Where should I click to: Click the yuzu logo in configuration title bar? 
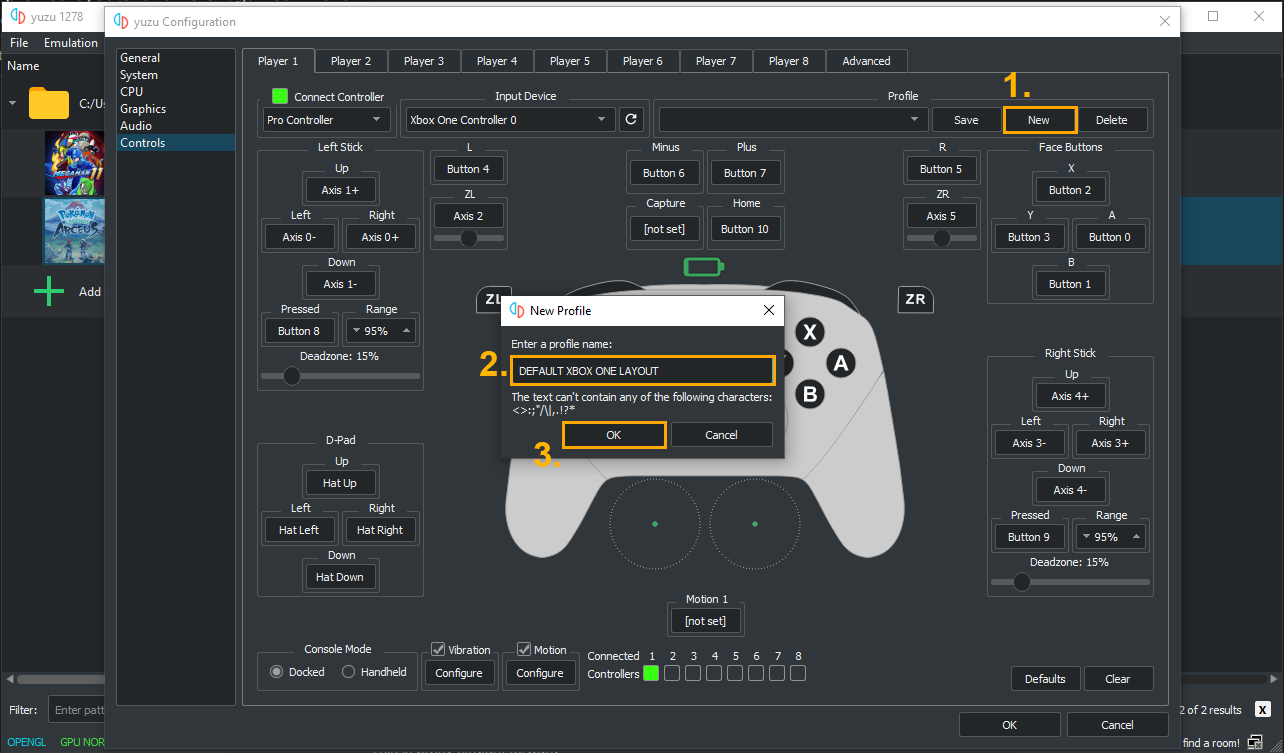coord(121,21)
